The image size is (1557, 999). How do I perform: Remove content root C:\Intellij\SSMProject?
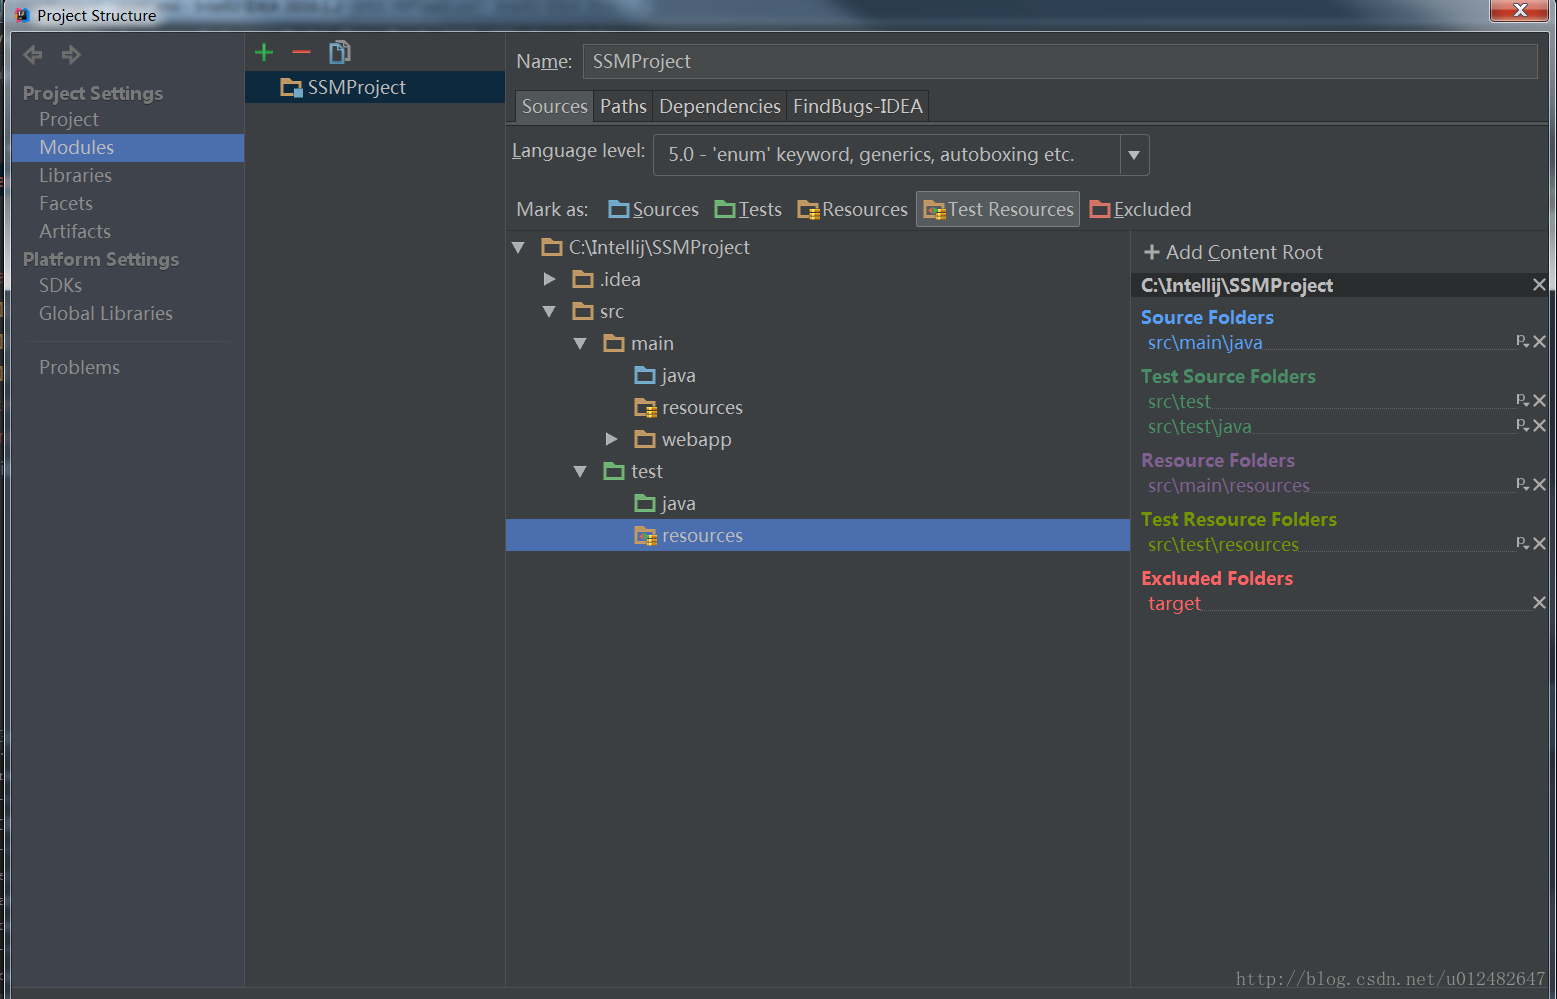(x=1539, y=285)
